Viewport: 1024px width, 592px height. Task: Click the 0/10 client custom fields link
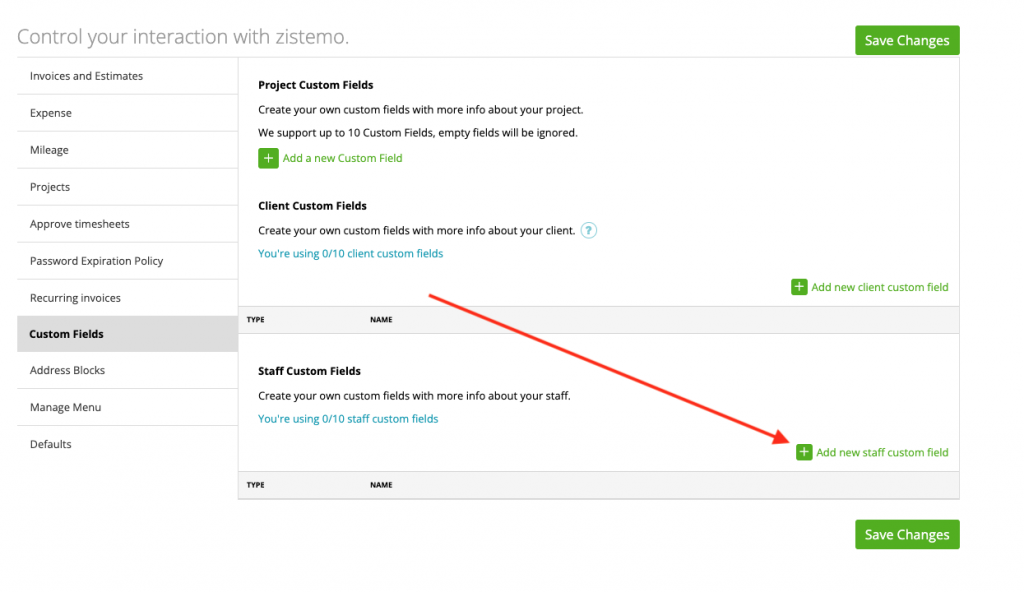(350, 253)
